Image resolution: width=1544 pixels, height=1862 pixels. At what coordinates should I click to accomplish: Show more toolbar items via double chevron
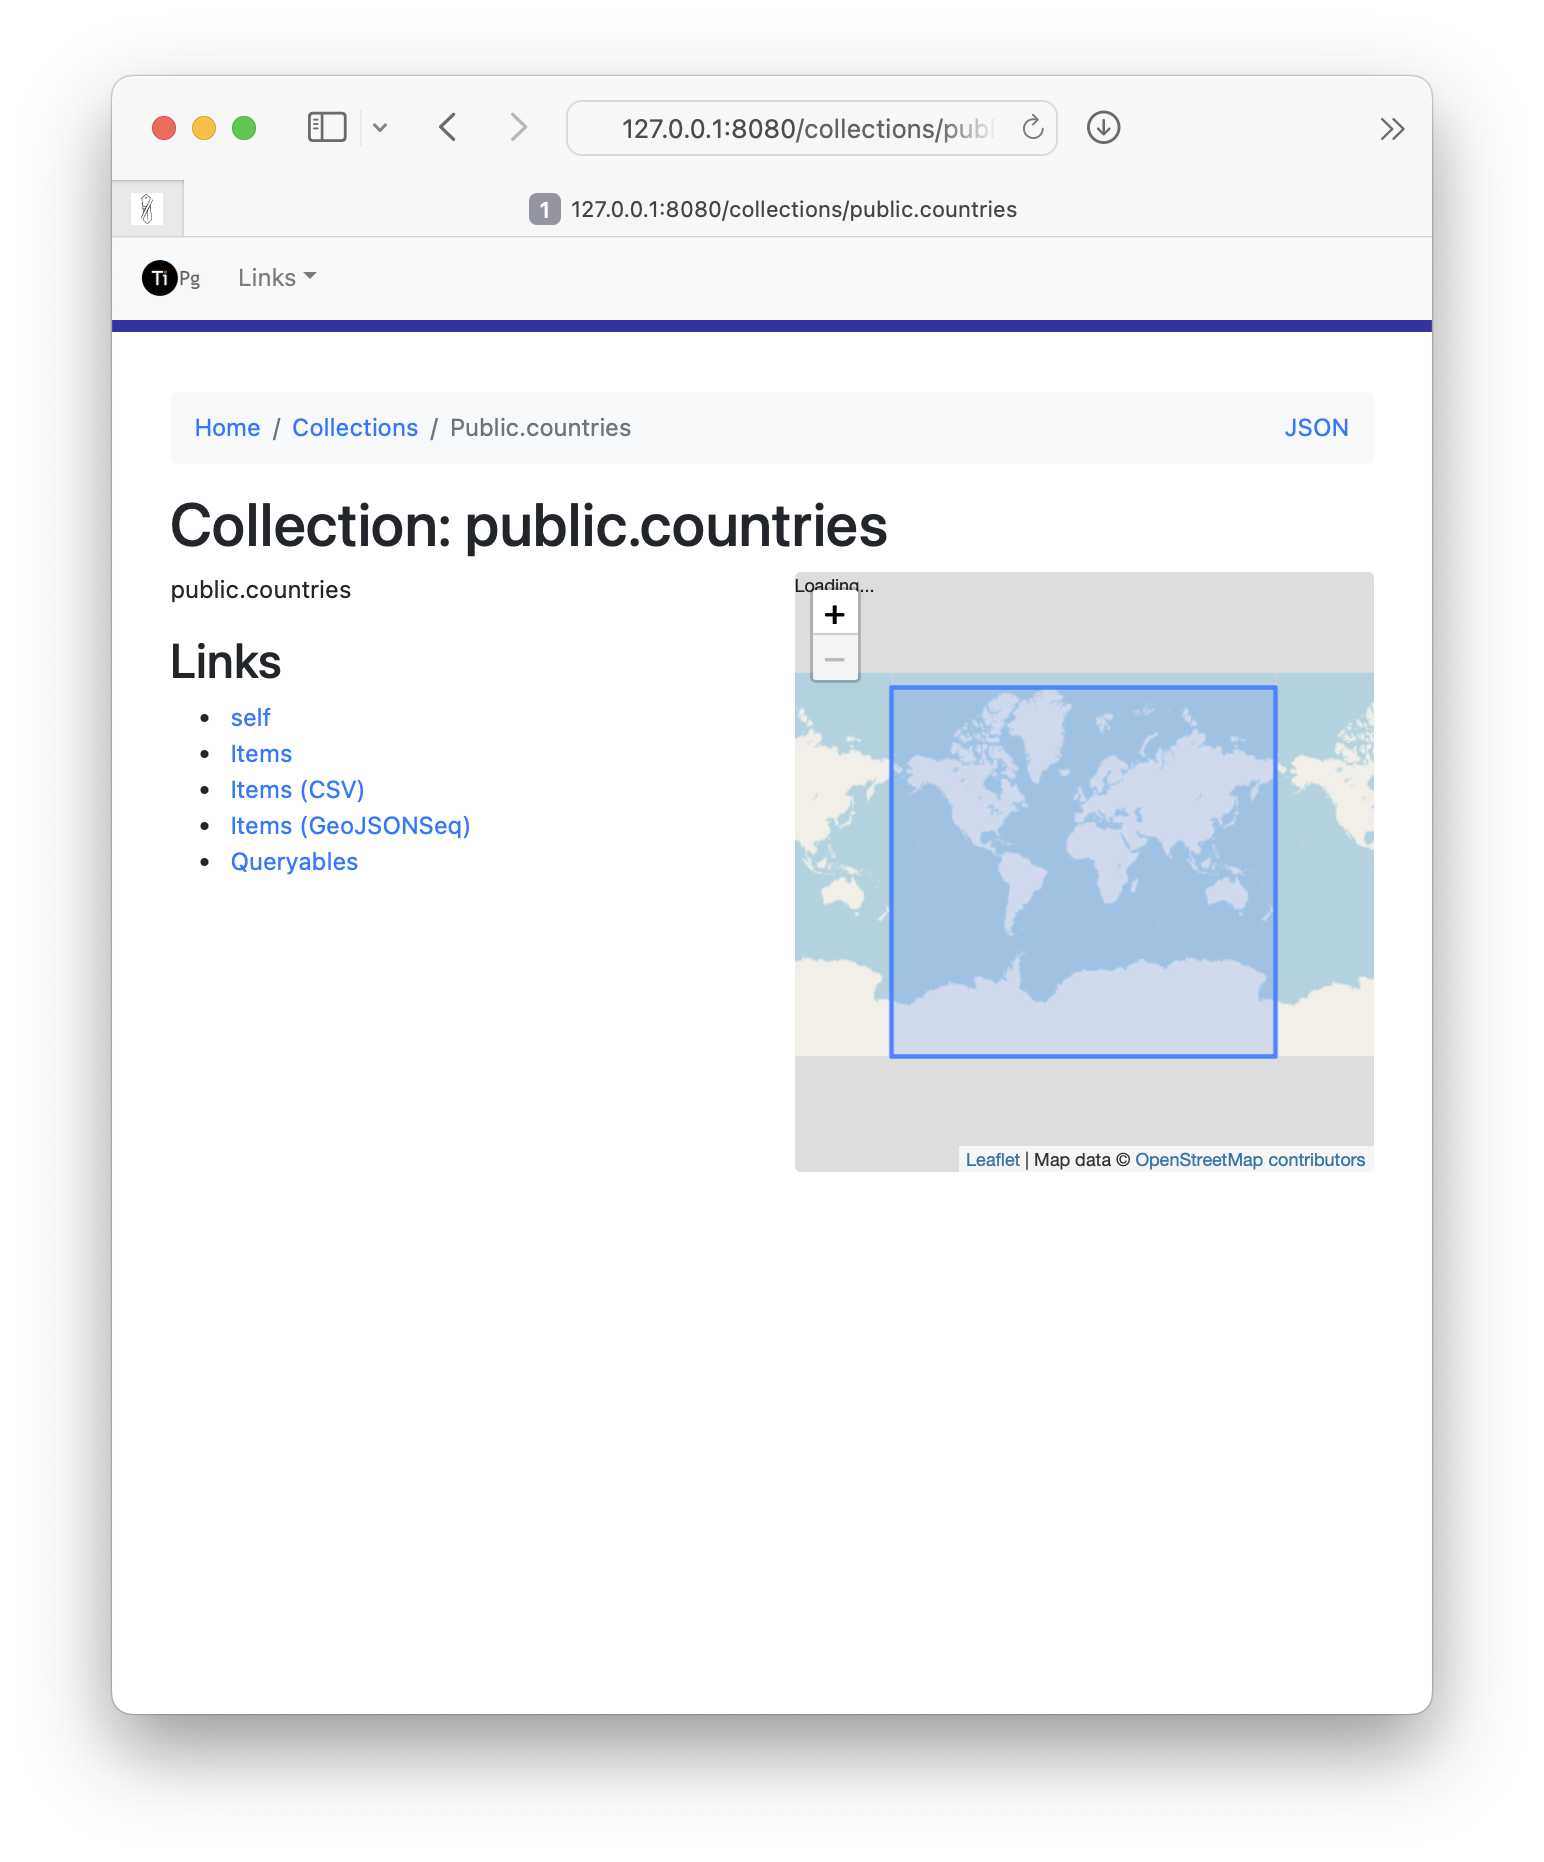(1392, 129)
